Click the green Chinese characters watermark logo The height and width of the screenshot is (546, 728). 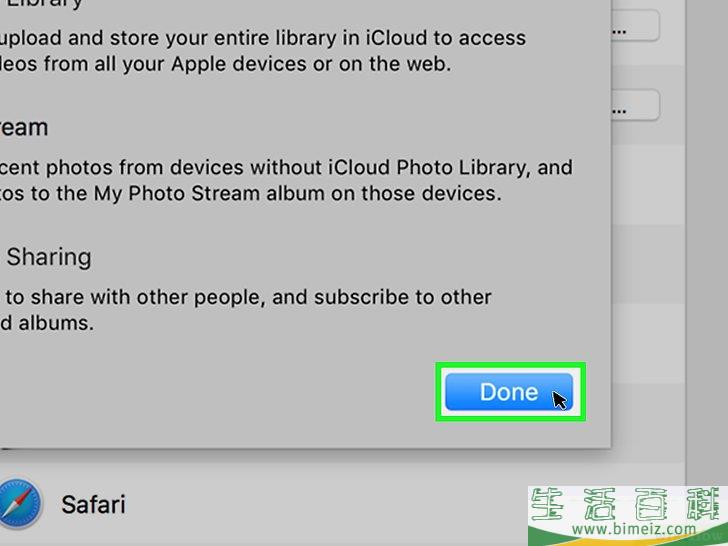[628, 504]
